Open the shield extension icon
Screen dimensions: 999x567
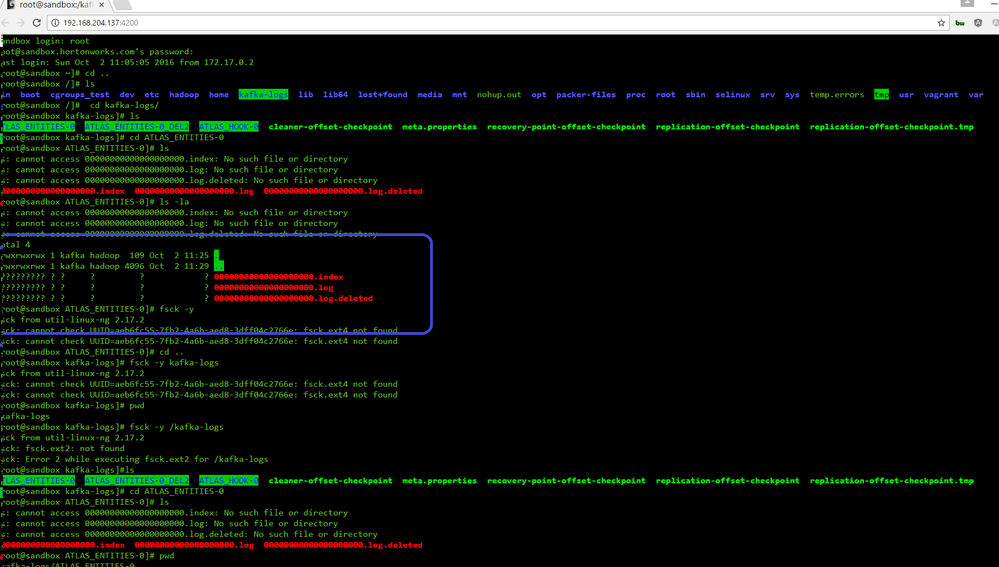(x=978, y=23)
